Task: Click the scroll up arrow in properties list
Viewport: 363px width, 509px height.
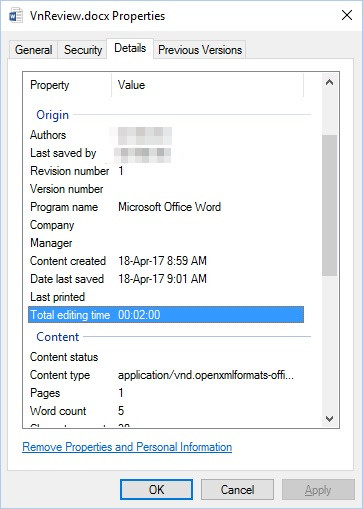Action: click(329, 82)
